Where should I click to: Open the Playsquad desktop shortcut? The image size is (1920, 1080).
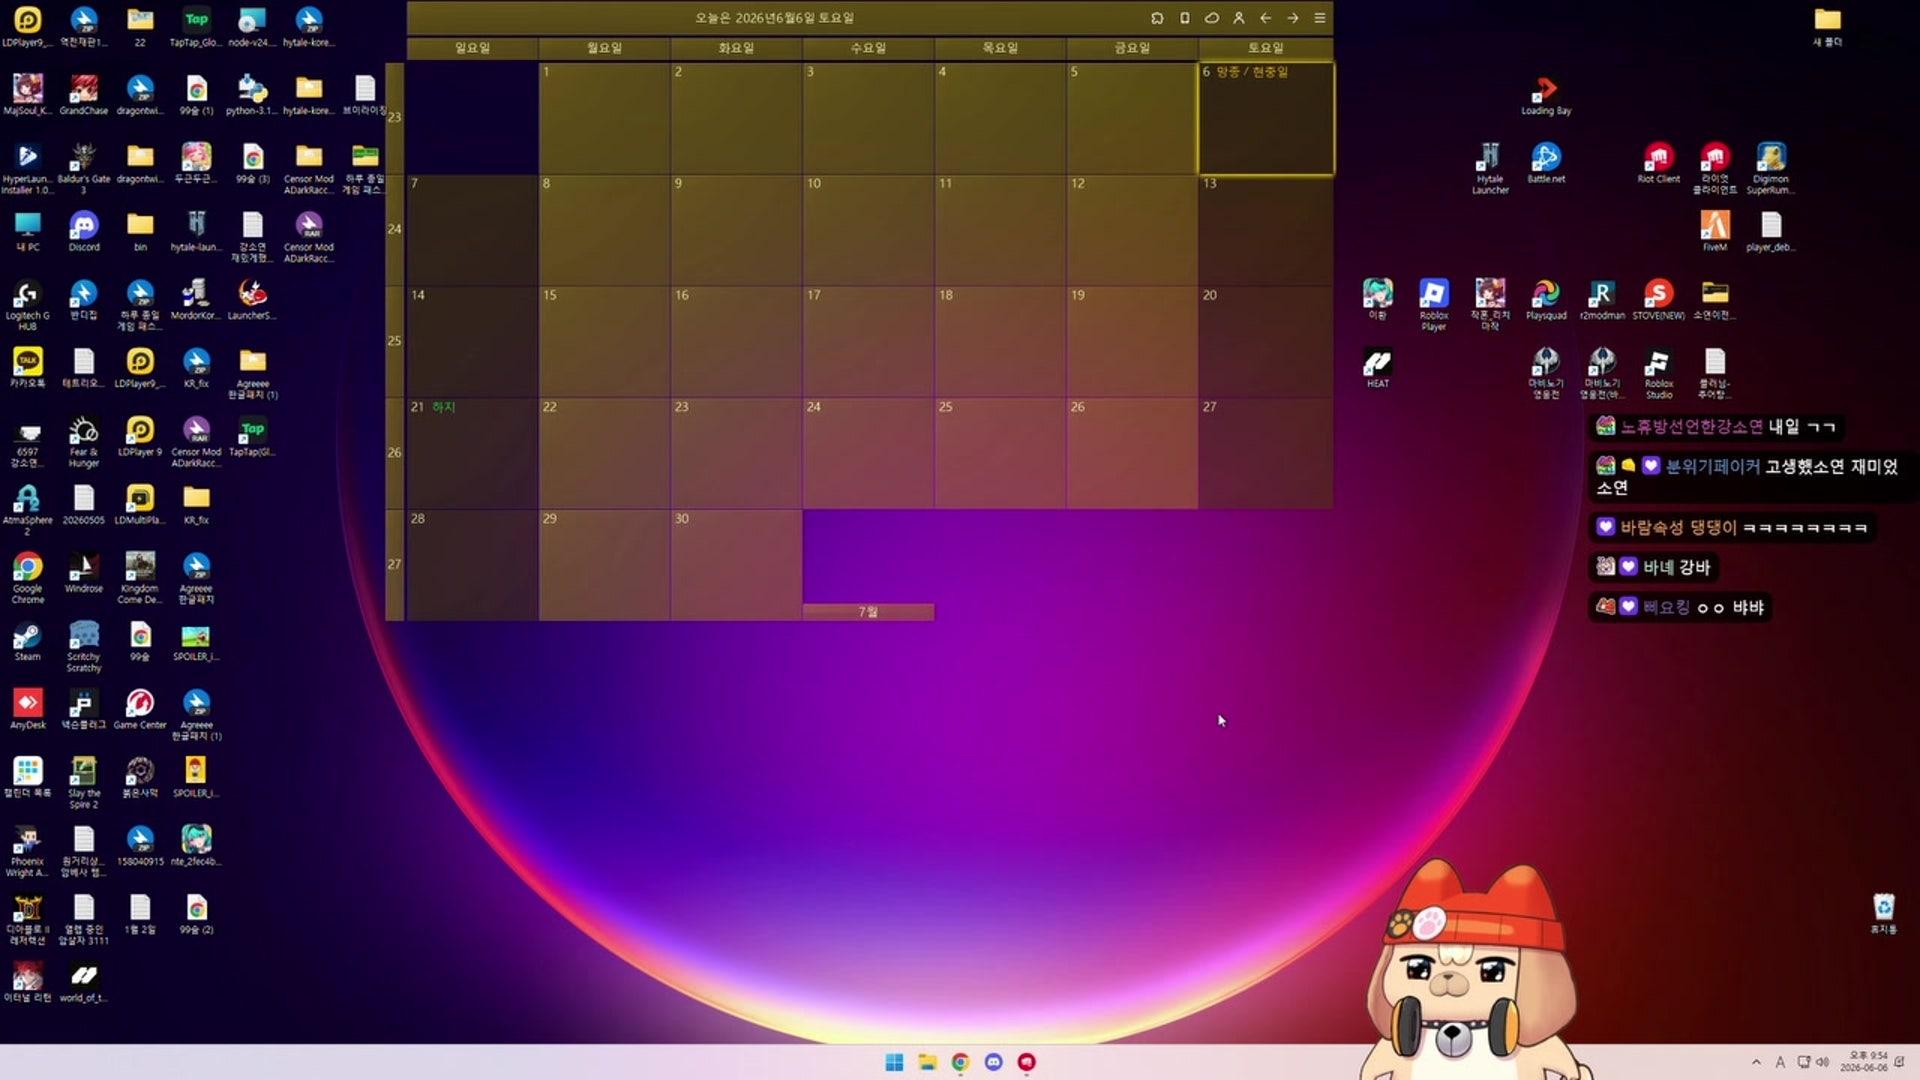tap(1546, 299)
